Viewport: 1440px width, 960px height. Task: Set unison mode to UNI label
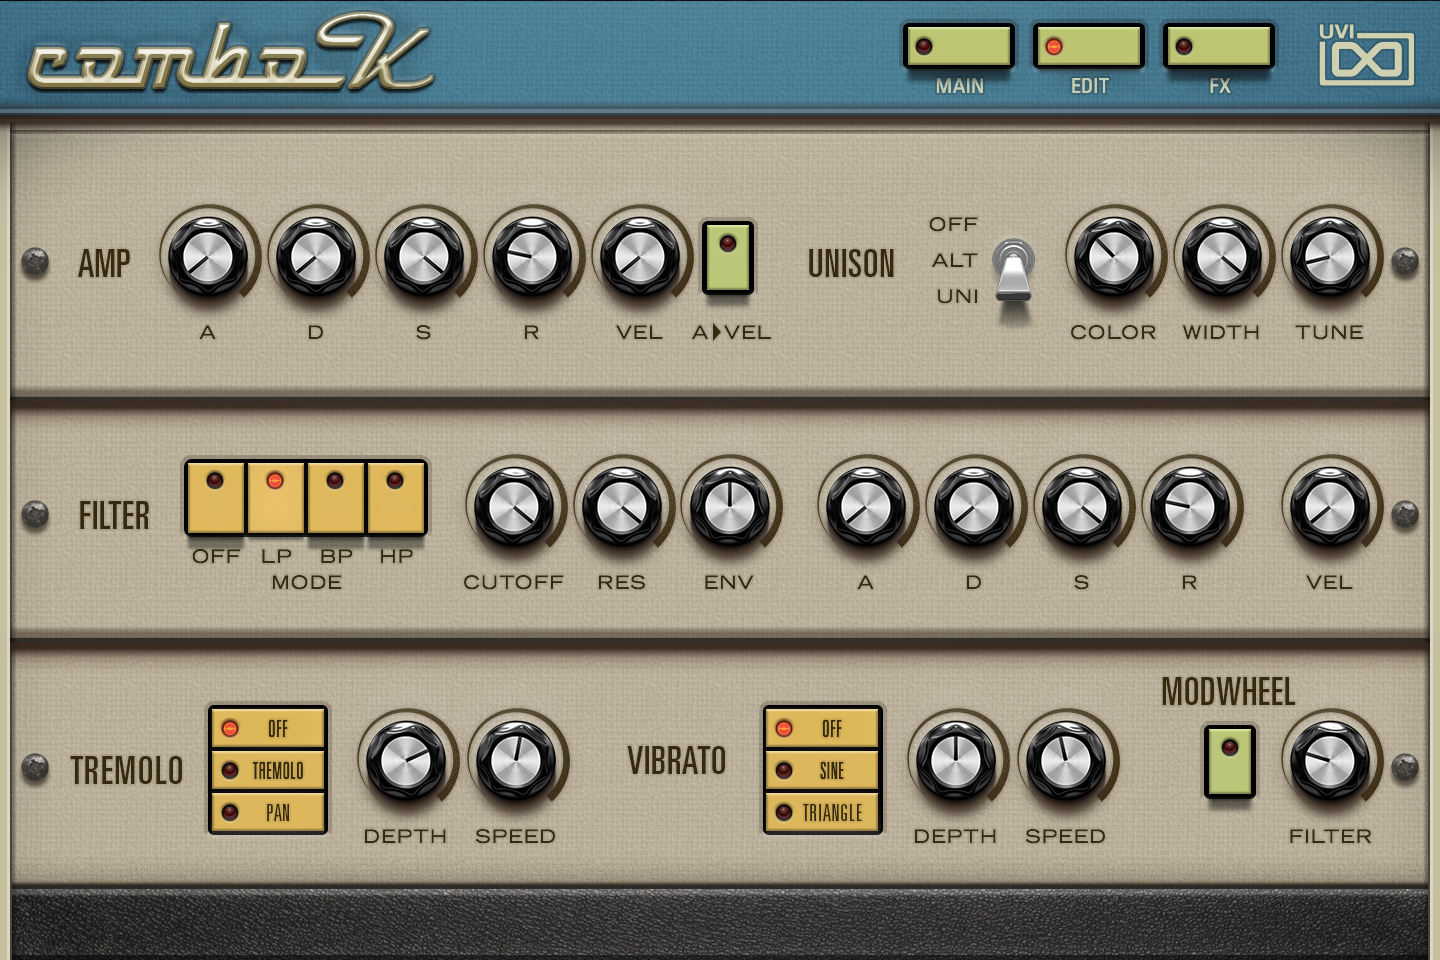coord(957,296)
